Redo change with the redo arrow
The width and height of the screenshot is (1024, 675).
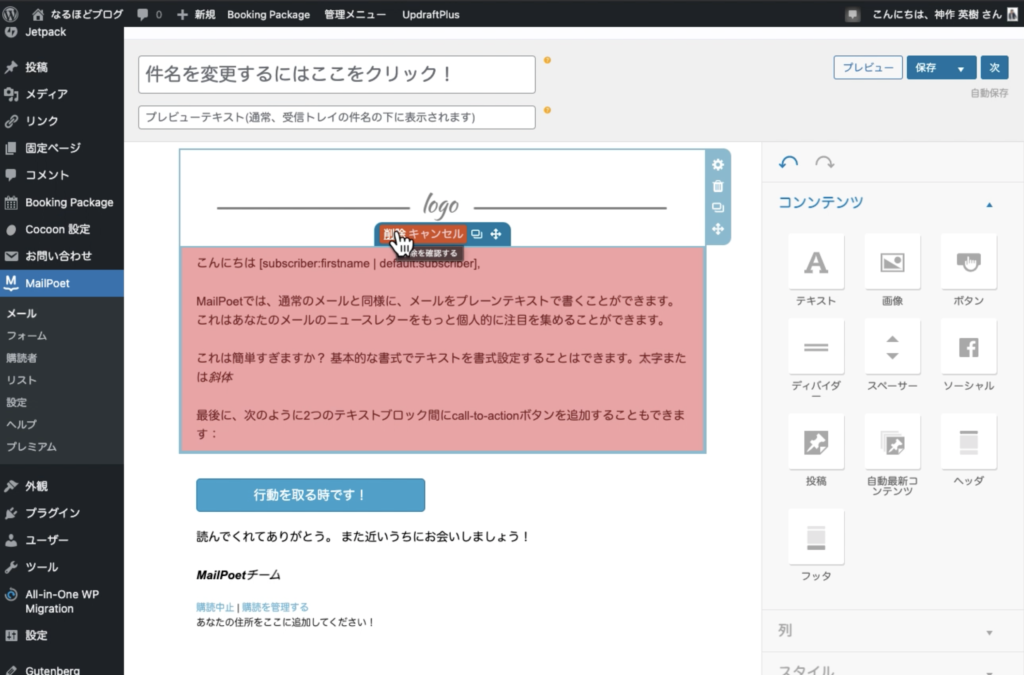tap(825, 162)
